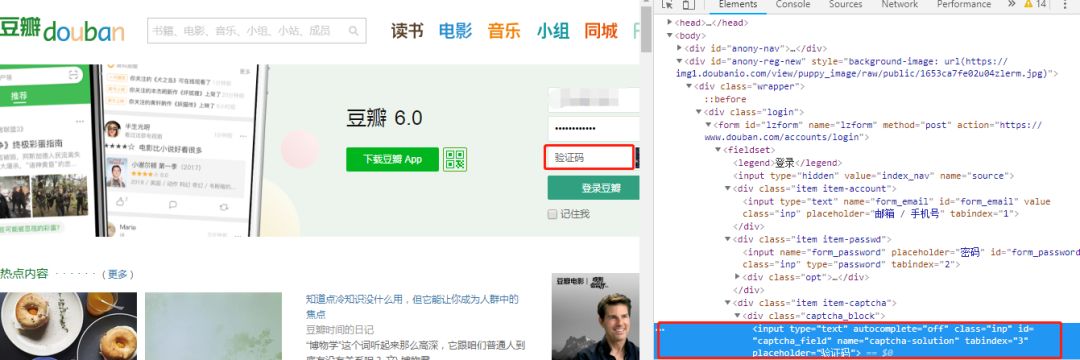Click the 下载豆瓣 App button
This screenshot has width=1080, height=360.
(393, 159)
